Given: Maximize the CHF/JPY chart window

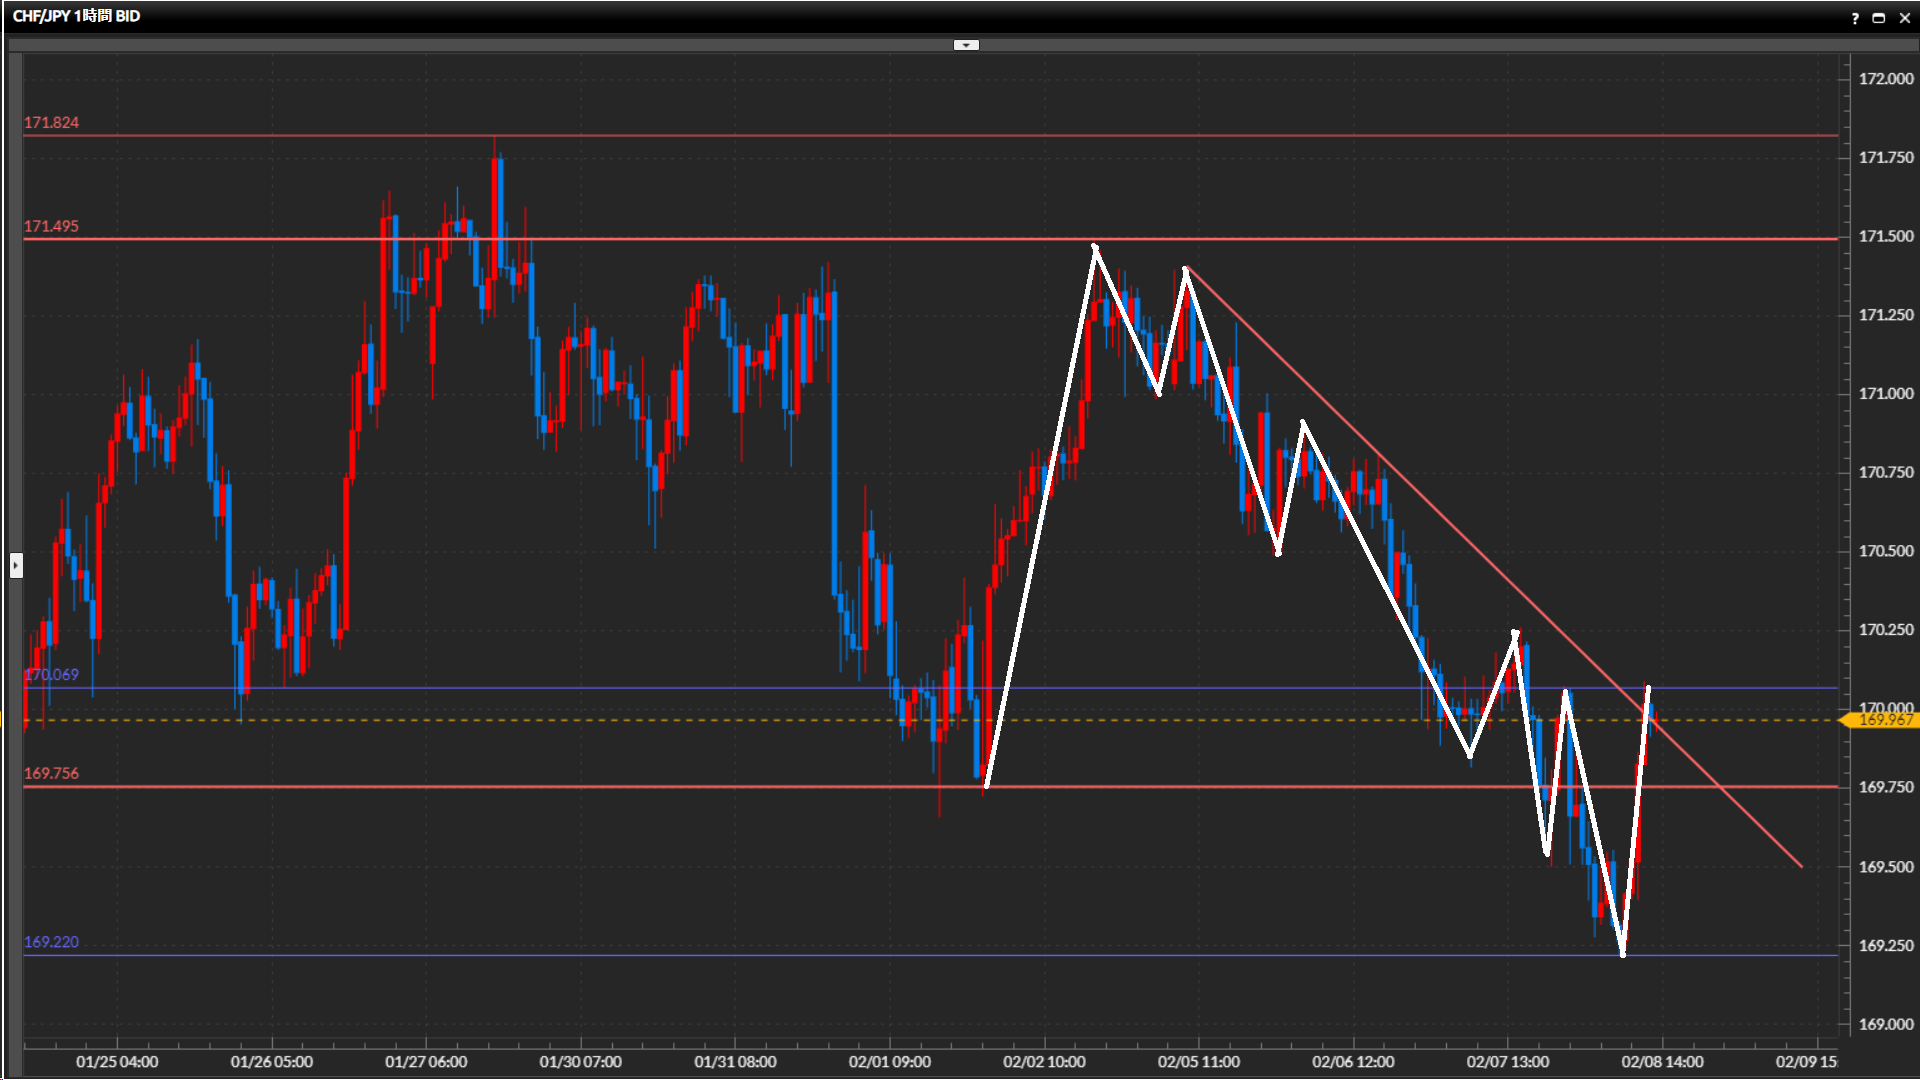Looking at the screenshot, I should pyautogui.click(x=1879, y=18).
